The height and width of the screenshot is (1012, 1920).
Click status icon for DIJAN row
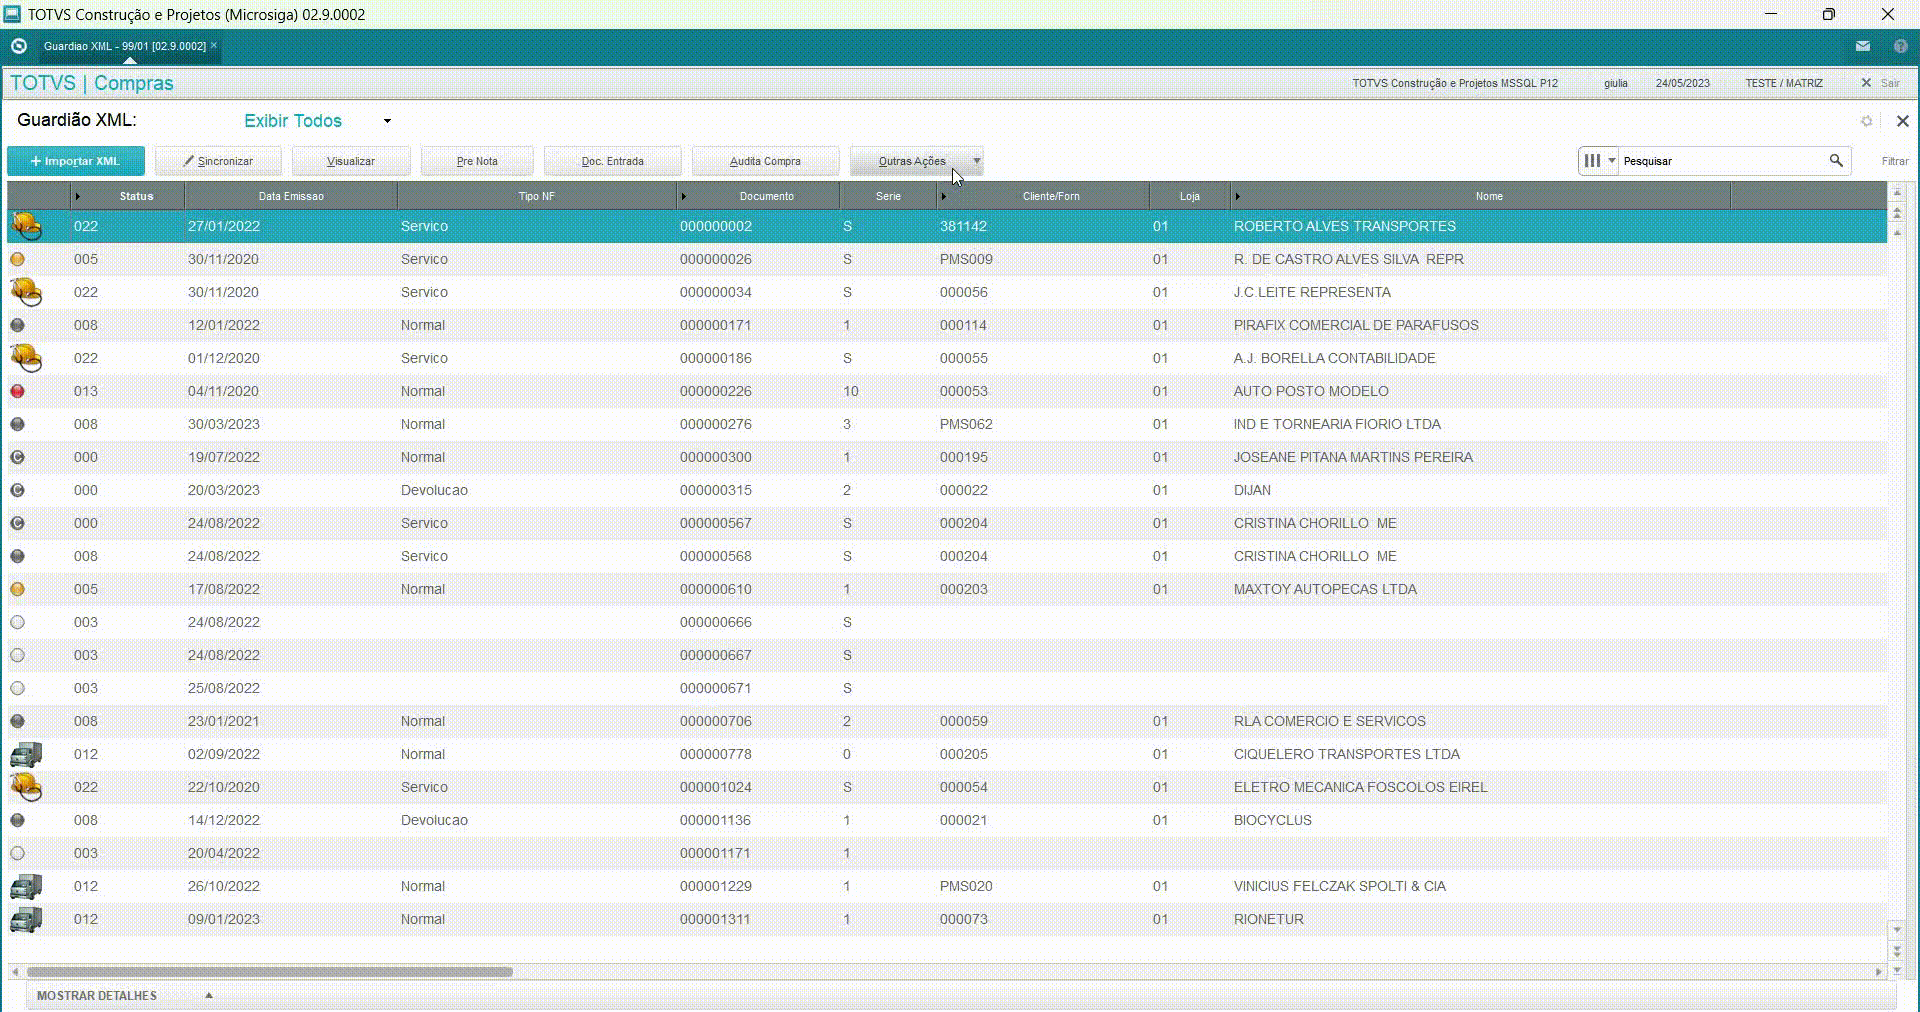17,490
